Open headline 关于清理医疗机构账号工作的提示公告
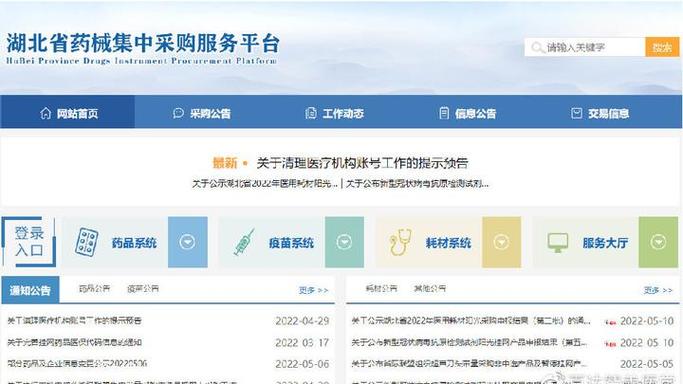Screen dimensions: 683x384 362,163
